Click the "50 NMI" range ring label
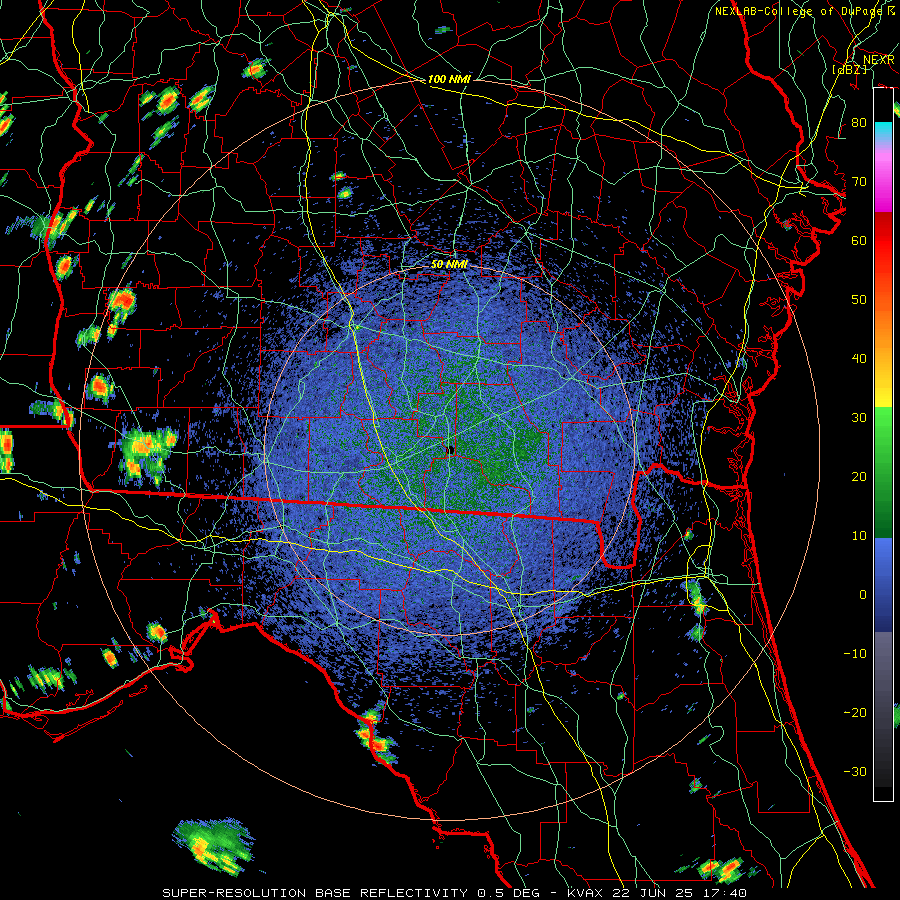 tap(449, 264)
